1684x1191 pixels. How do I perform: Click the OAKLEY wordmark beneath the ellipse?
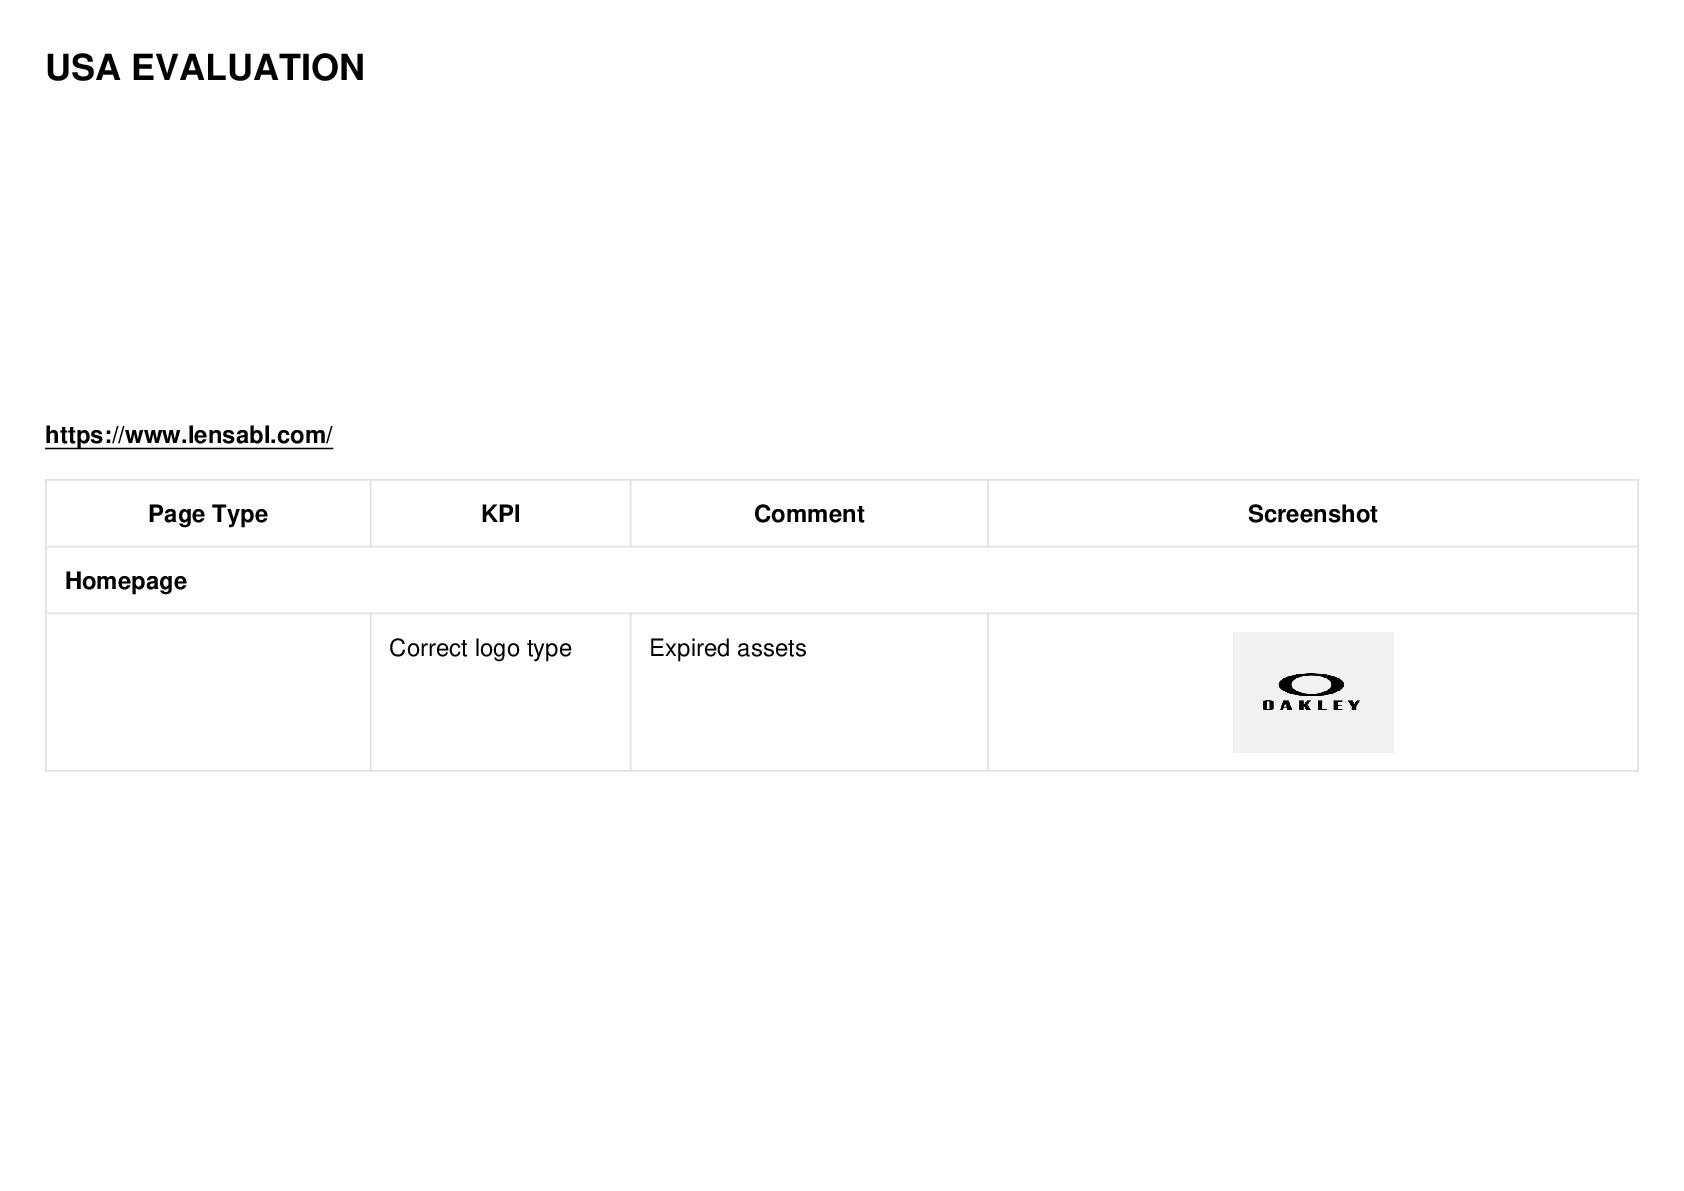[x=1311, y=705]
